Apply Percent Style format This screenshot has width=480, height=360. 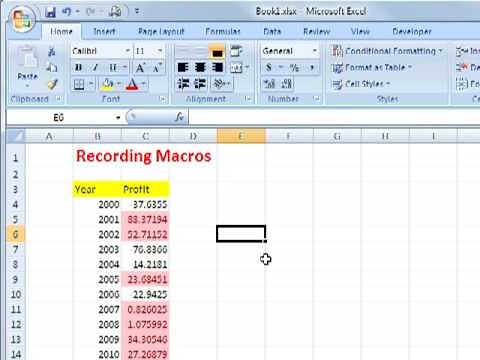pyautogui.click(x=294, y=68)
